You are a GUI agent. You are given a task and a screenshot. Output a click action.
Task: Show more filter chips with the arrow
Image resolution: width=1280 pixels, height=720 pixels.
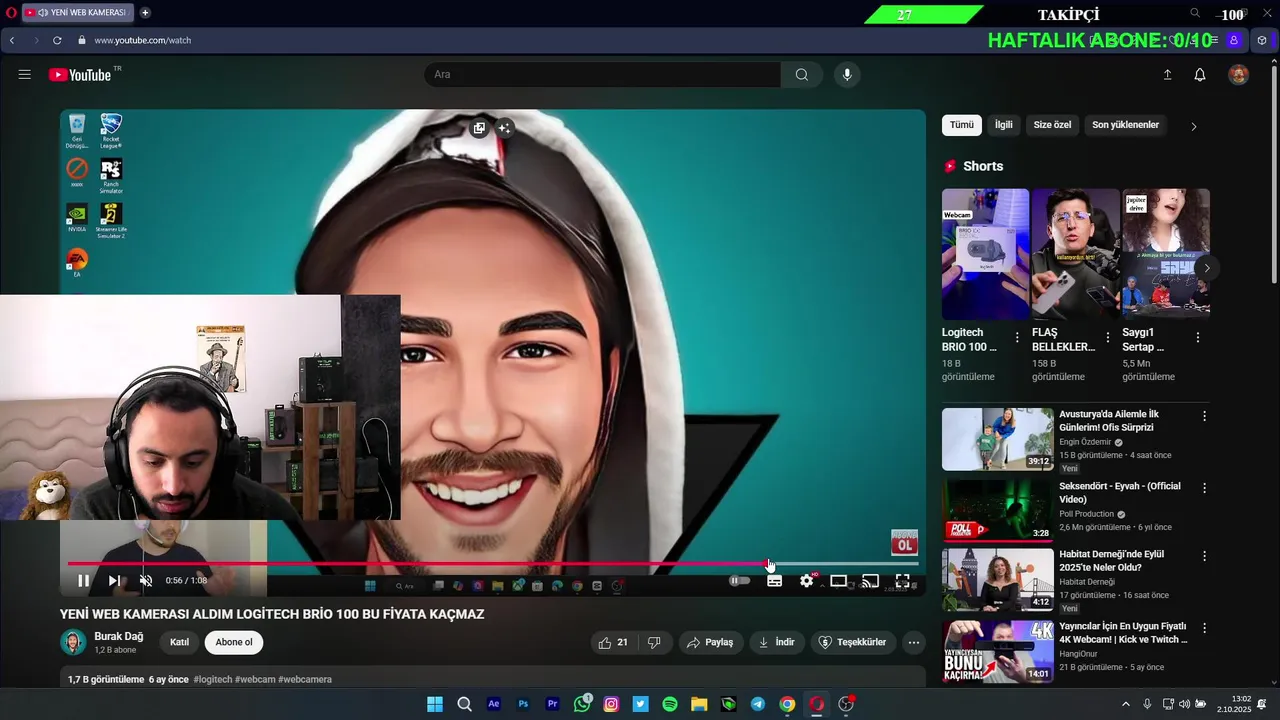1193,126
